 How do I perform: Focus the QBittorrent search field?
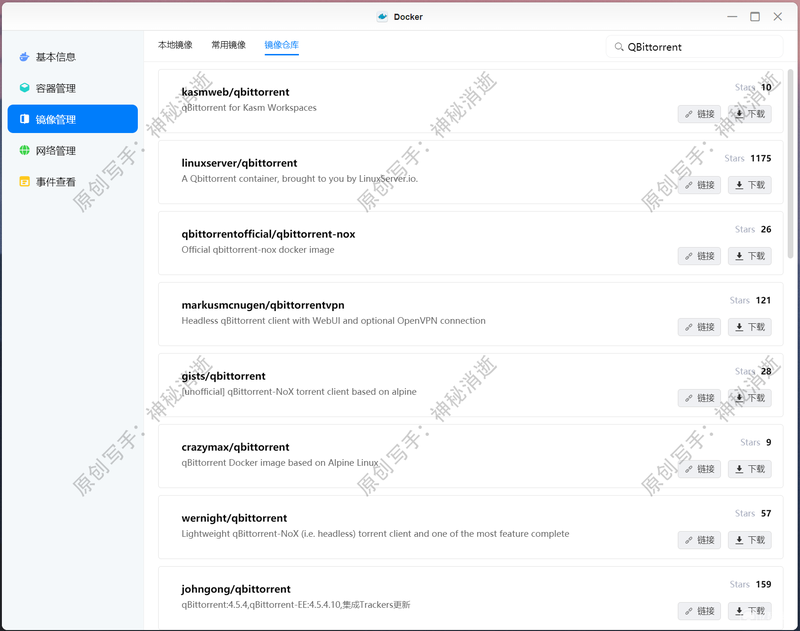click(x=694, y=47)
